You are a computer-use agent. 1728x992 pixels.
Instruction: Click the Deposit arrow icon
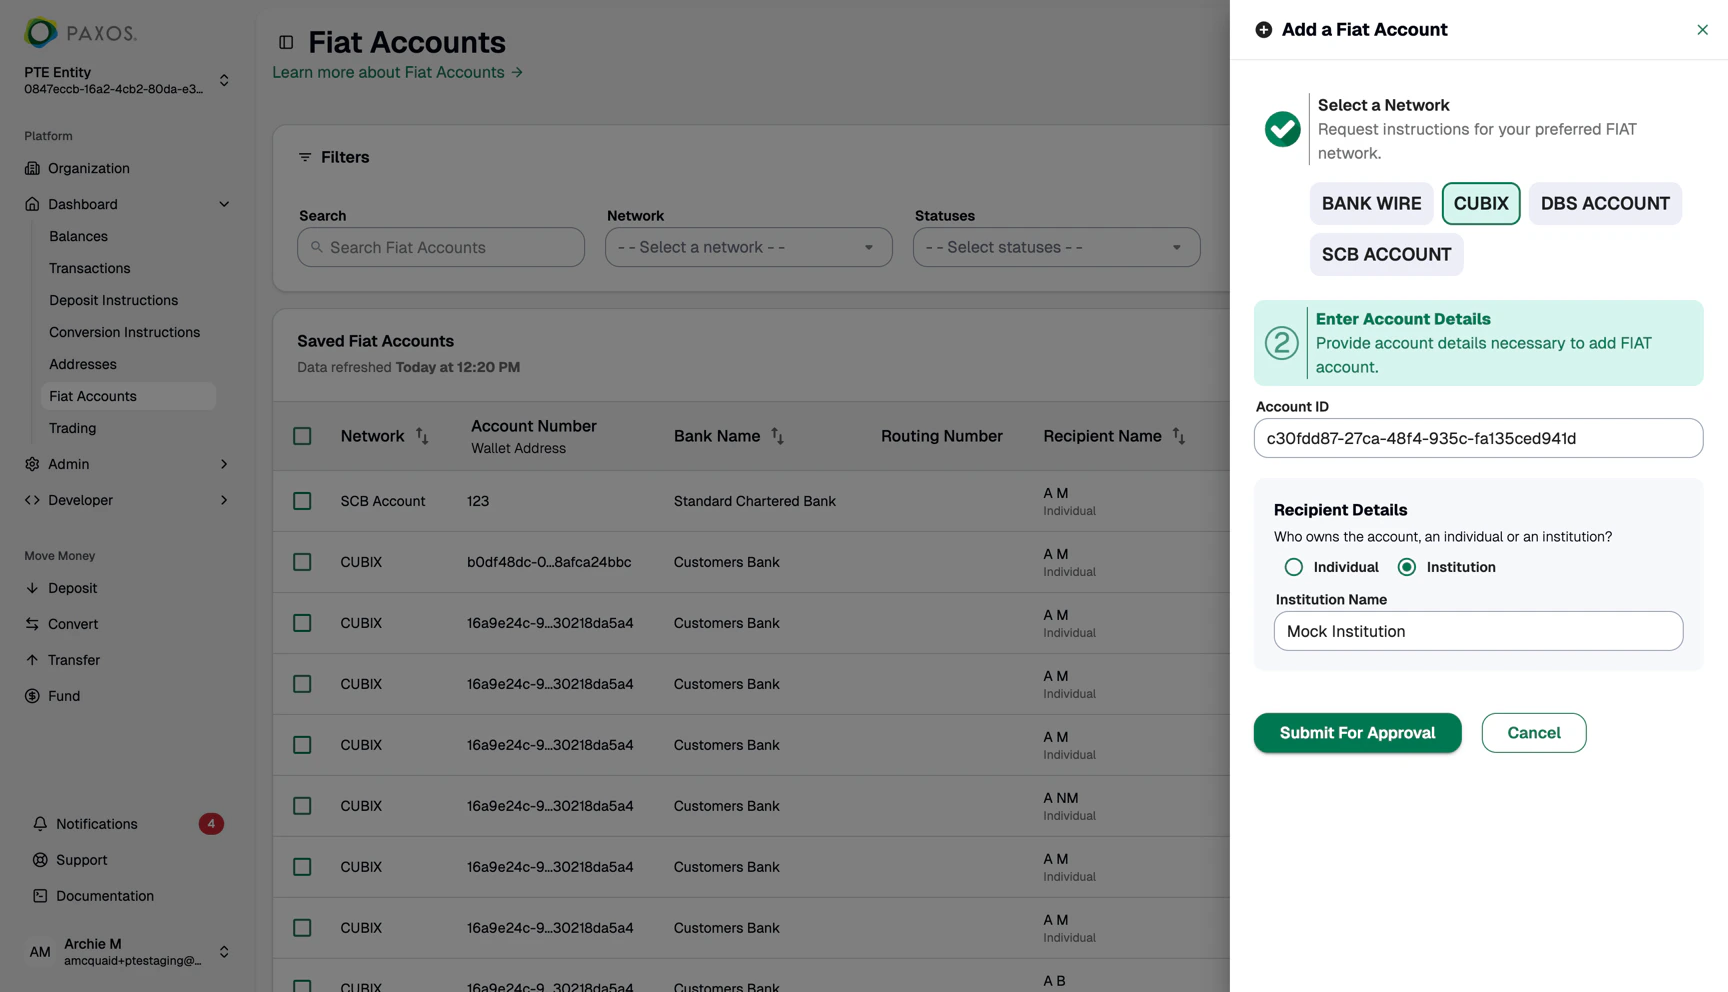32,588
